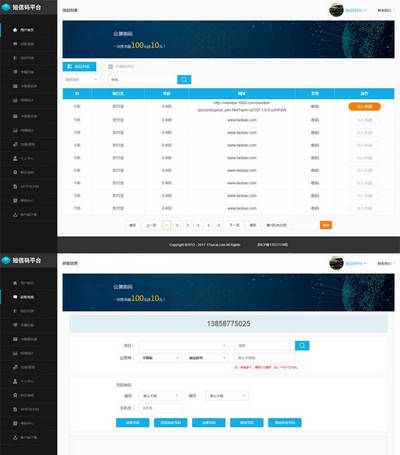Image resolution: width=400 pixels, height=455 pixels.
Task: Open the filter dropdown left of table search
Action: pyautogui.click(x=82, y=79)
